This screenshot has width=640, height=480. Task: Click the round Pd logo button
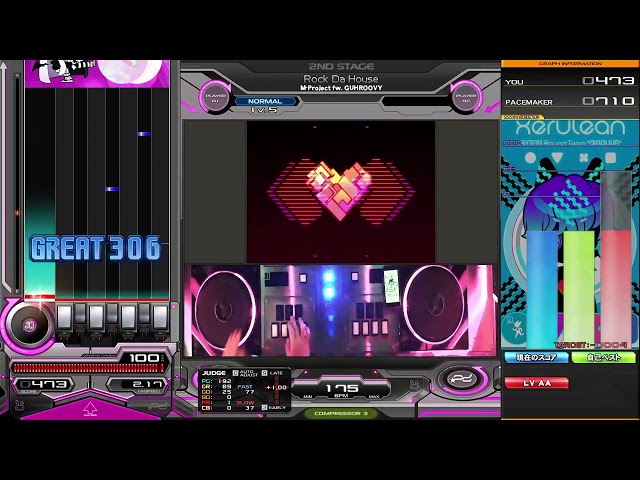[462, 379]
